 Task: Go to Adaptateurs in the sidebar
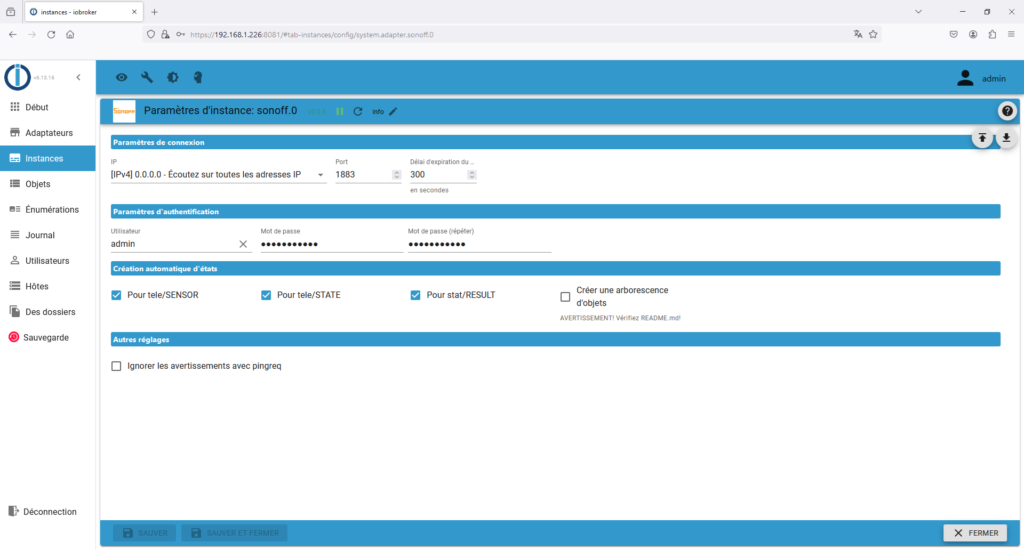pos(49,132)
